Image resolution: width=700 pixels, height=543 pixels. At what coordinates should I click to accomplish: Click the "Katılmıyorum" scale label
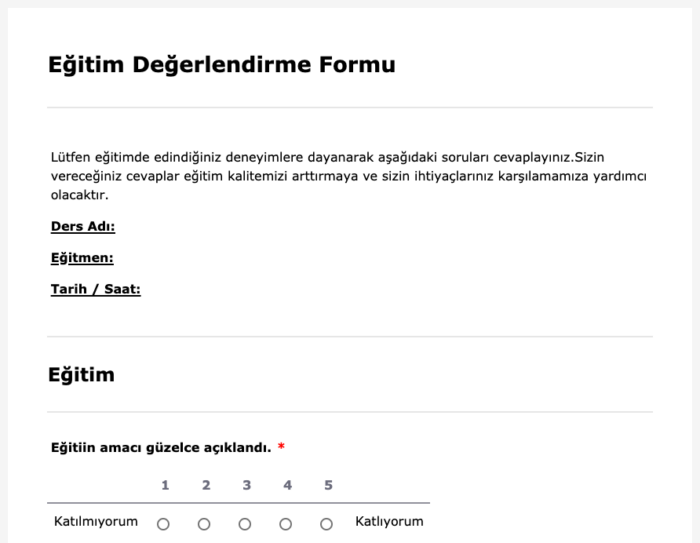point(96,522)
